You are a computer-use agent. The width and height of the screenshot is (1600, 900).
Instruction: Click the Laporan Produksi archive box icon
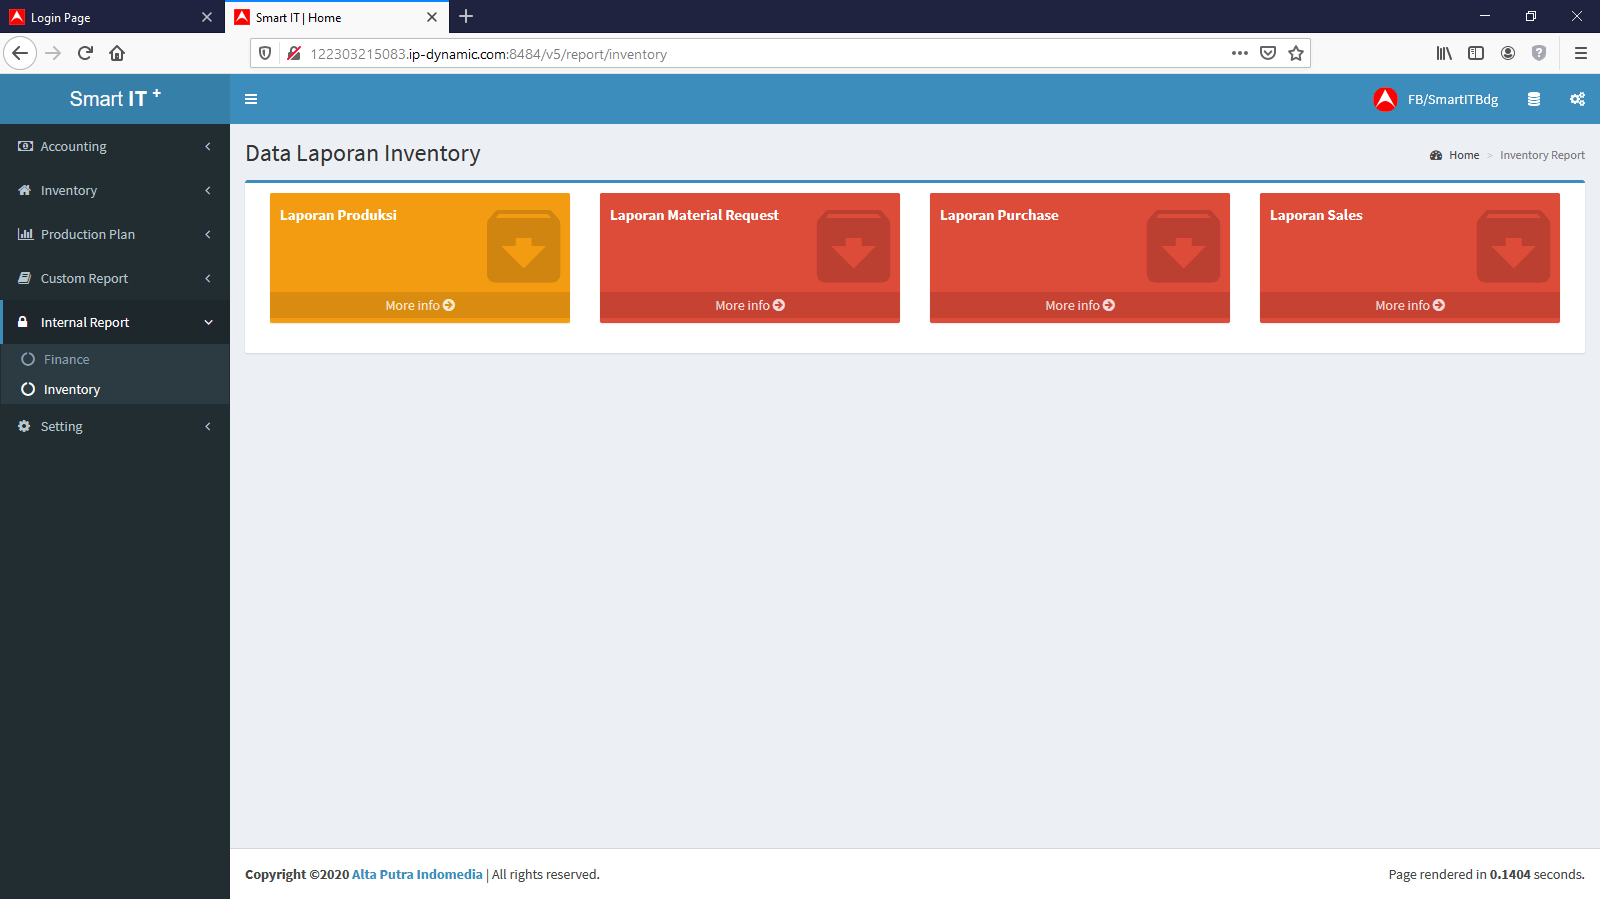click(523, 247)
